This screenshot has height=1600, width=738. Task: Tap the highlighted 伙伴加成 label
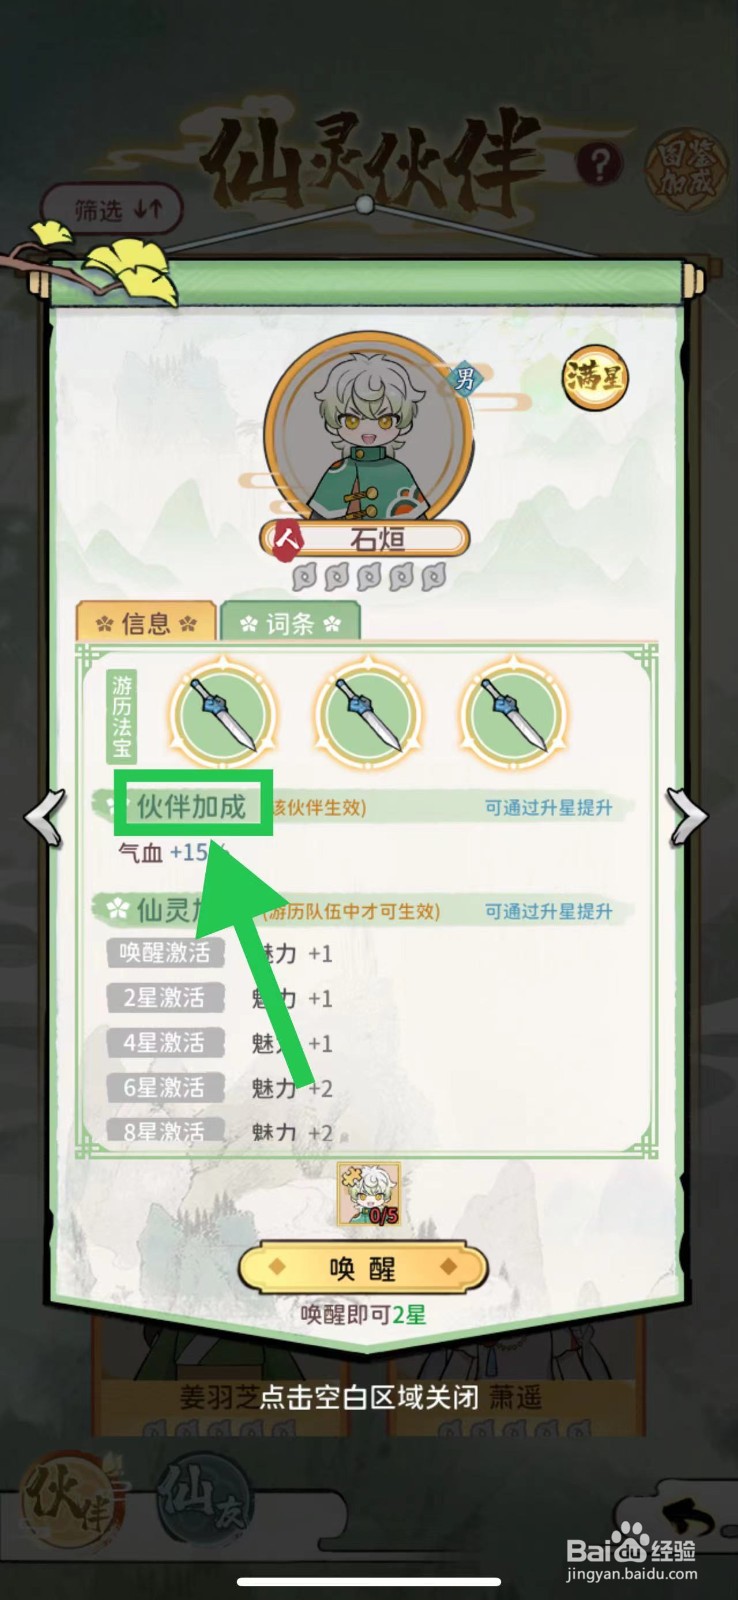192,805
